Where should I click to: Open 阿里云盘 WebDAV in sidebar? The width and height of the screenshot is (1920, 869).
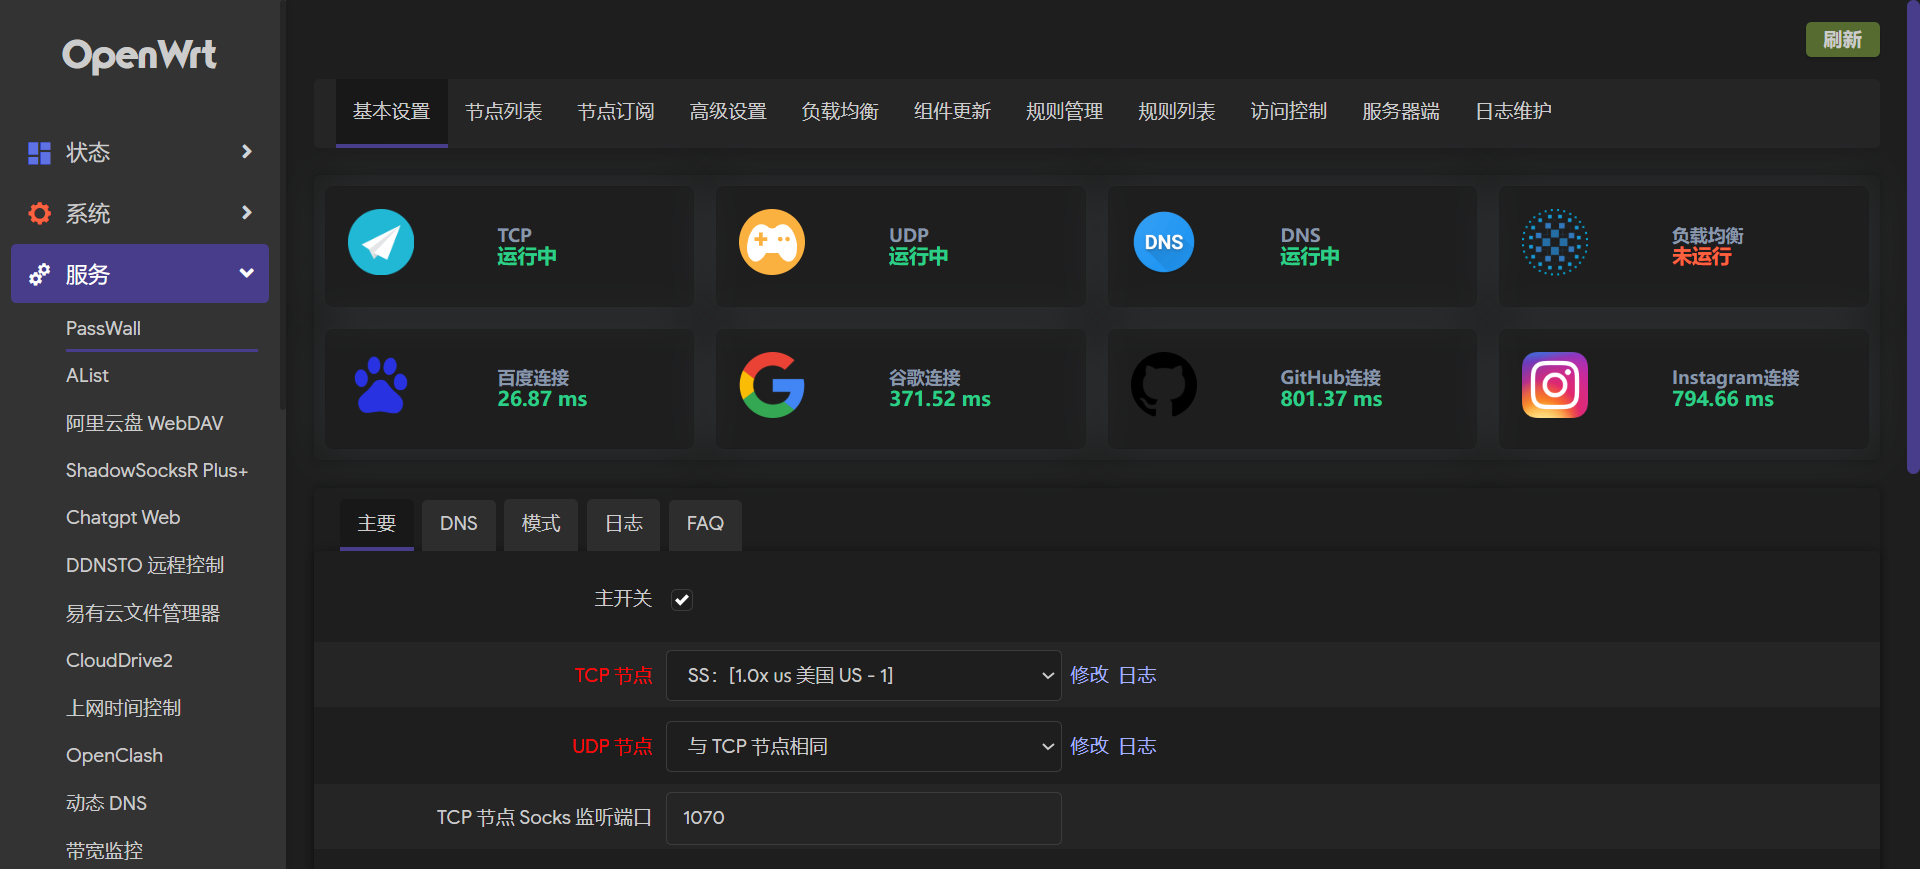click(x=144, y=423)
